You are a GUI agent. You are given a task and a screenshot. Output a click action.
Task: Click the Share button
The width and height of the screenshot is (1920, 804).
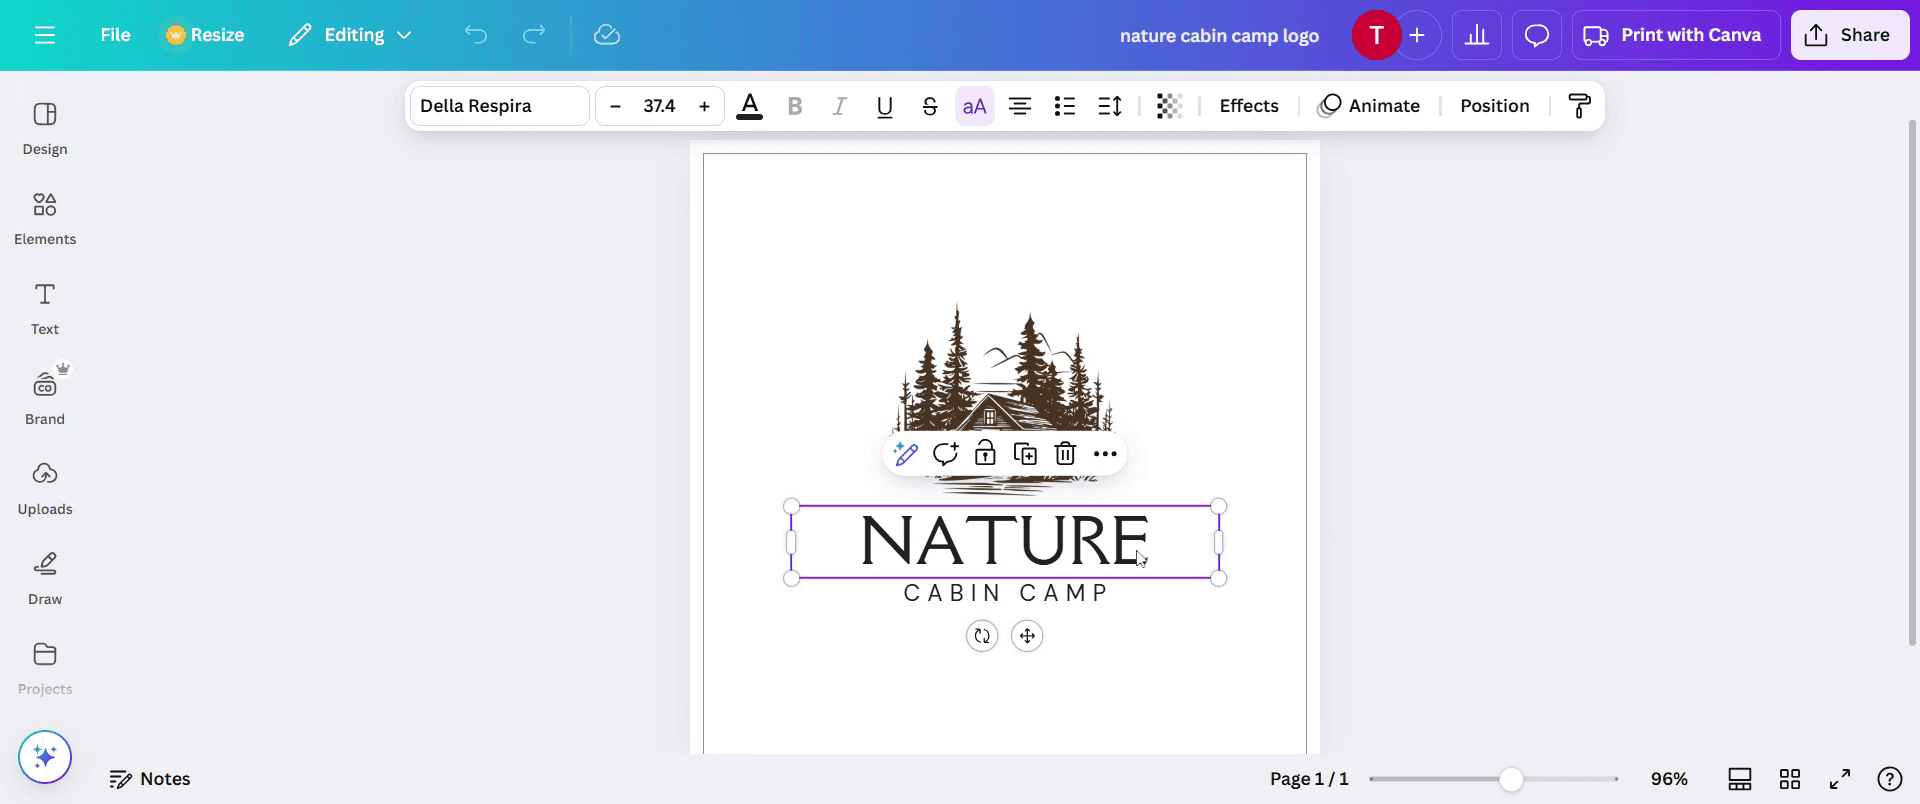(x=1850, y=35)
